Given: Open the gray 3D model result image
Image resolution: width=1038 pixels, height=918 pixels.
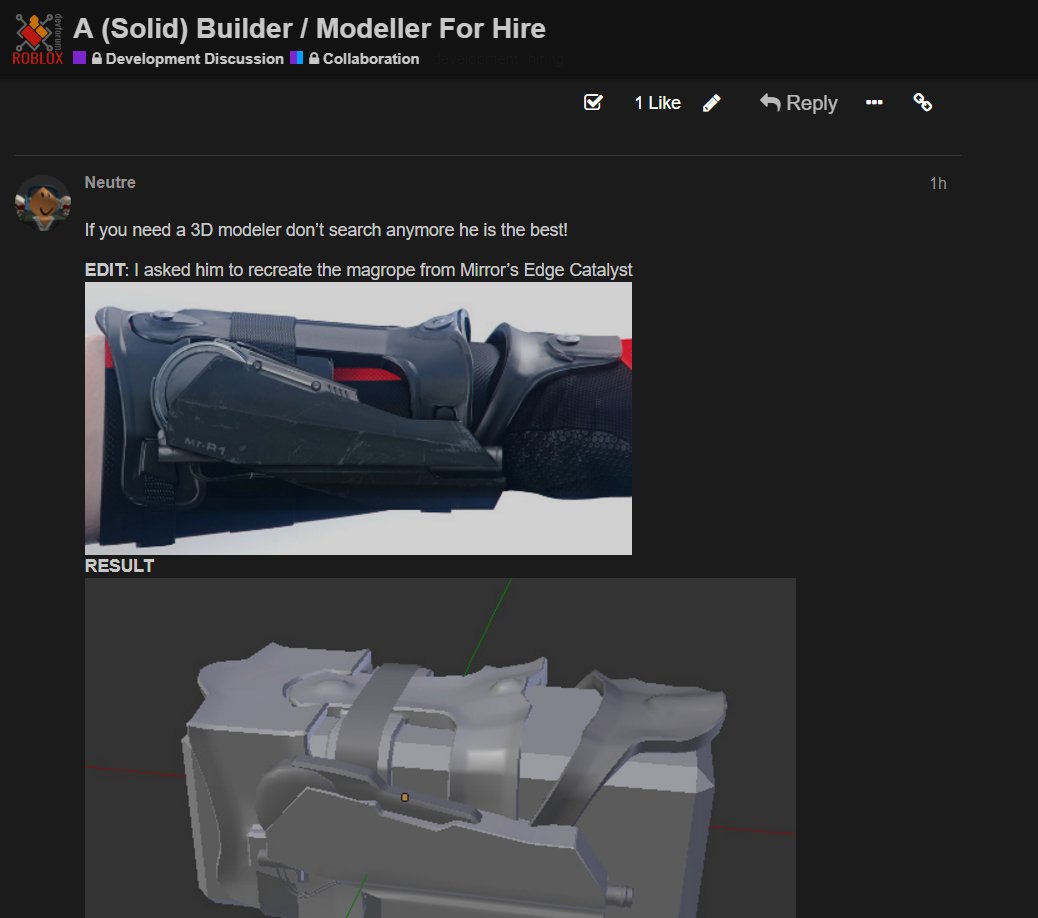Looking at the screenshot, I should coord(440,748).
